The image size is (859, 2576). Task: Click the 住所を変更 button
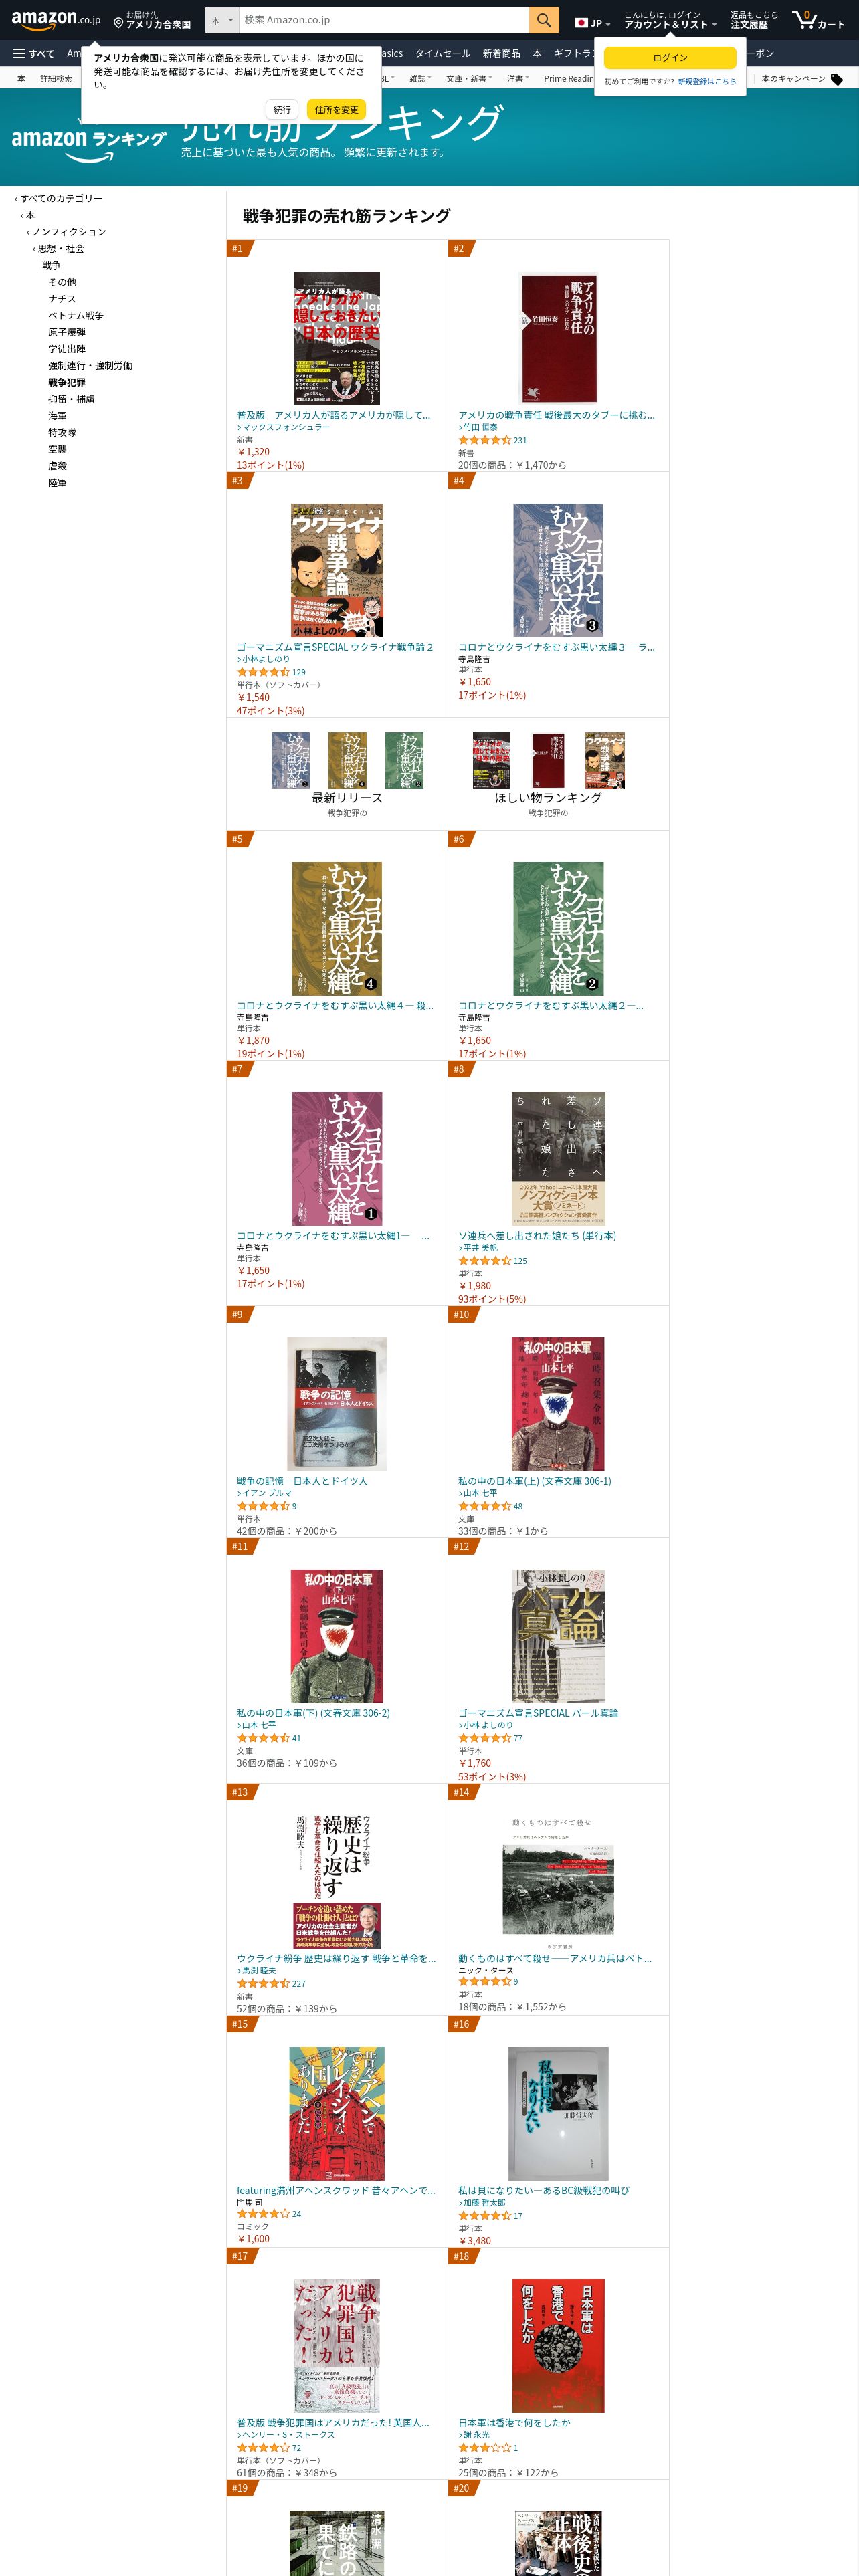point(336,110)
